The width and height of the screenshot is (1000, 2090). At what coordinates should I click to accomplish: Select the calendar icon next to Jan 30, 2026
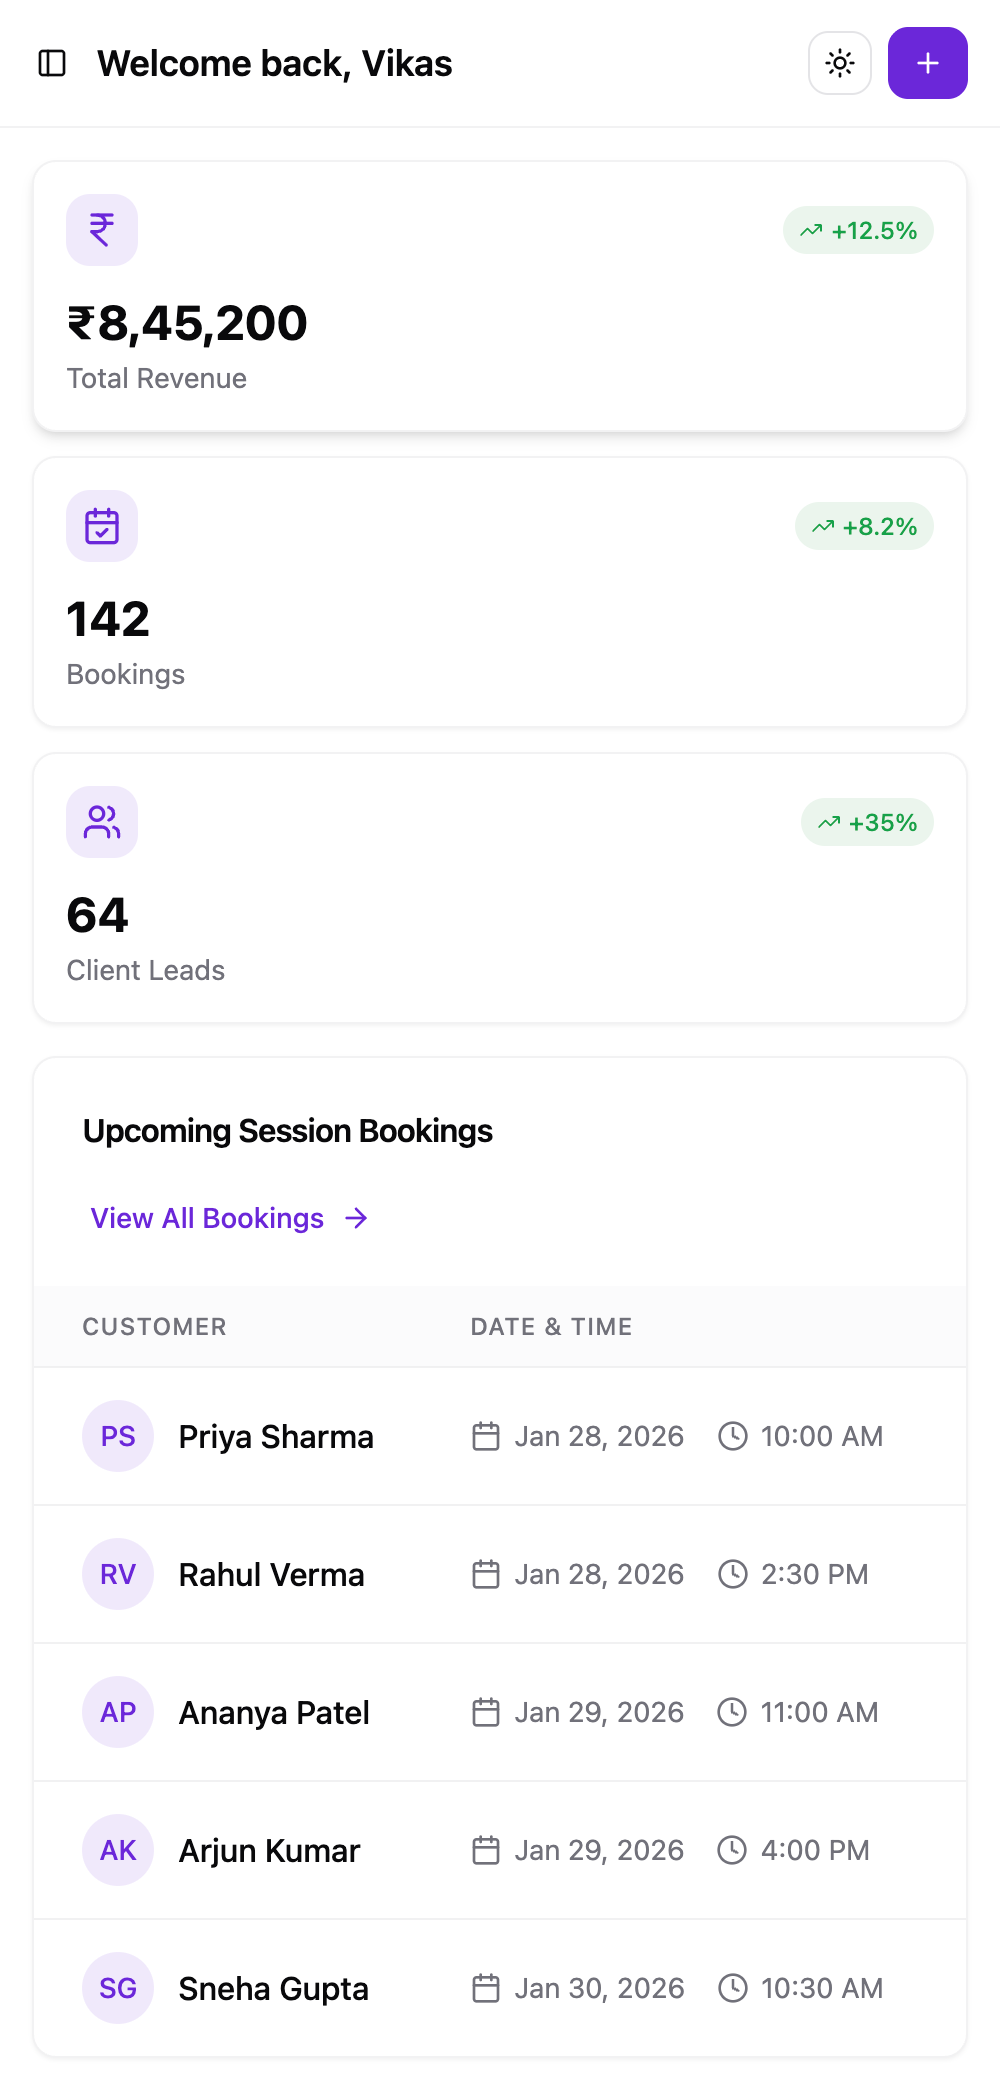pos(486,1988)
